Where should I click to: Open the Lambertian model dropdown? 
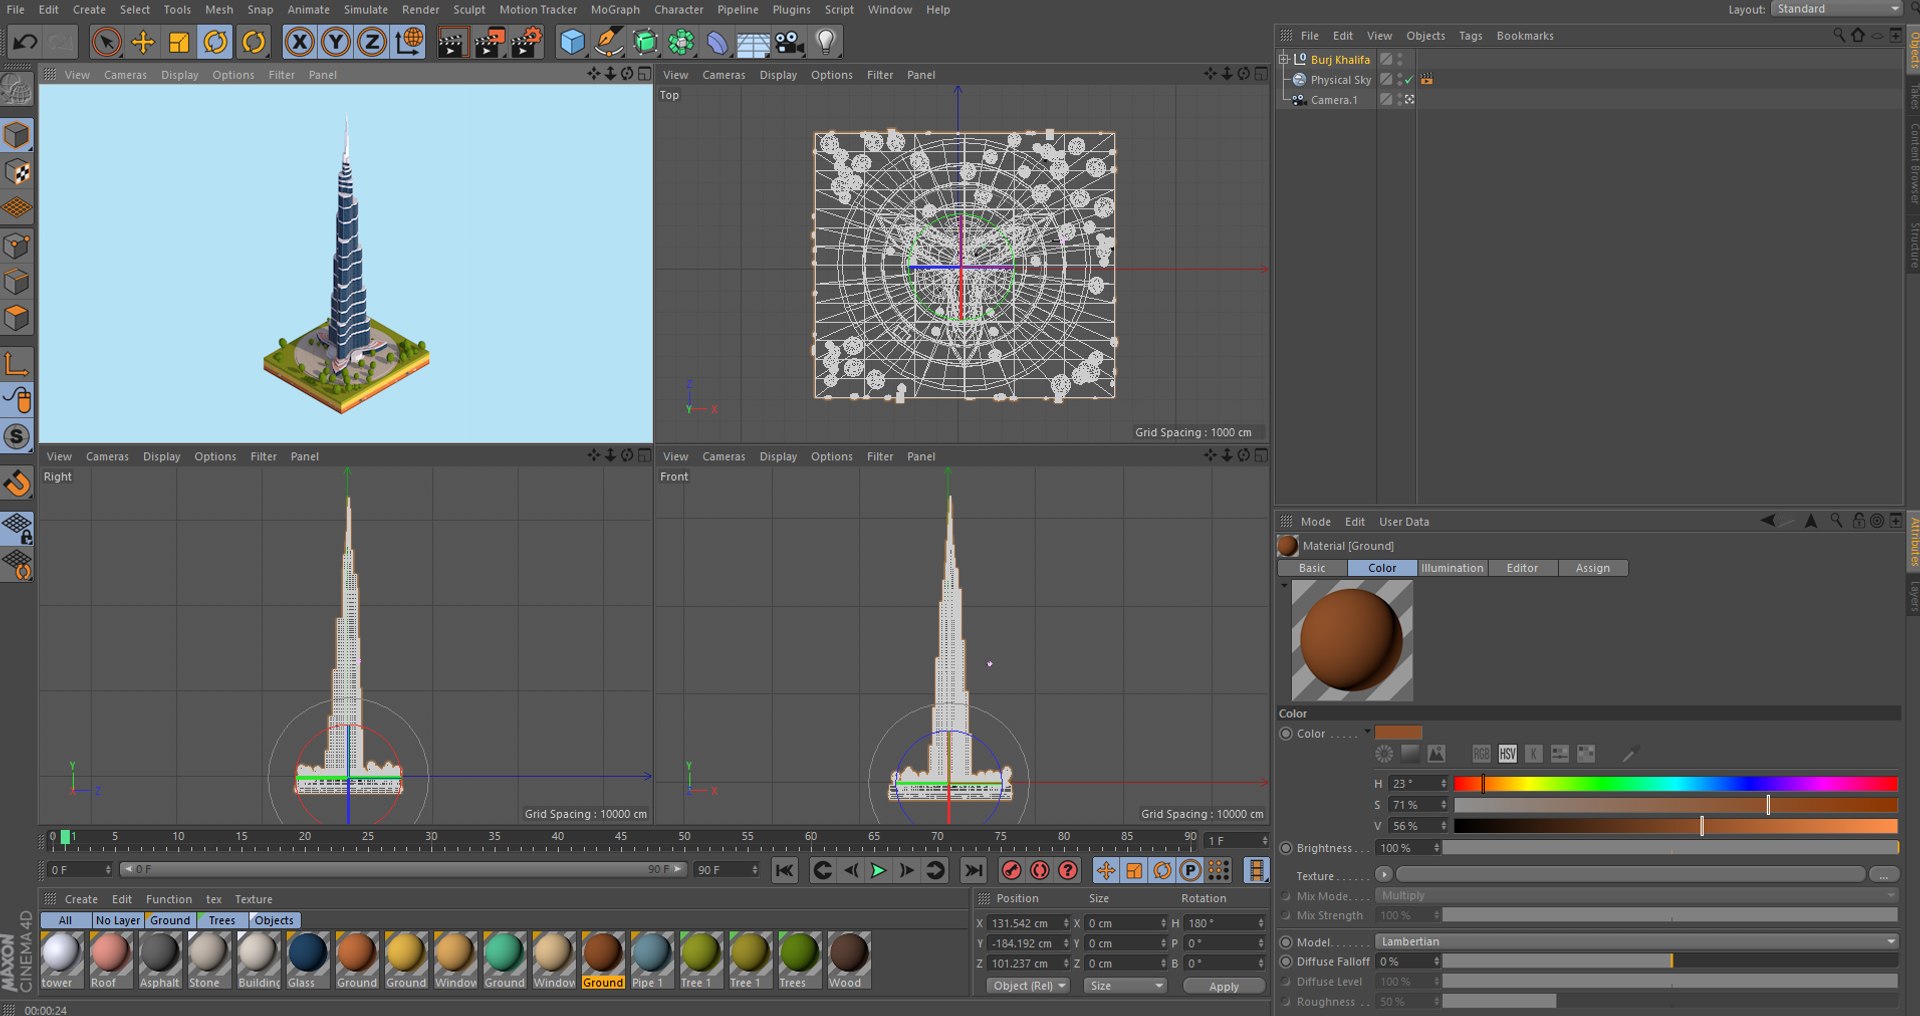point(1636,942)
